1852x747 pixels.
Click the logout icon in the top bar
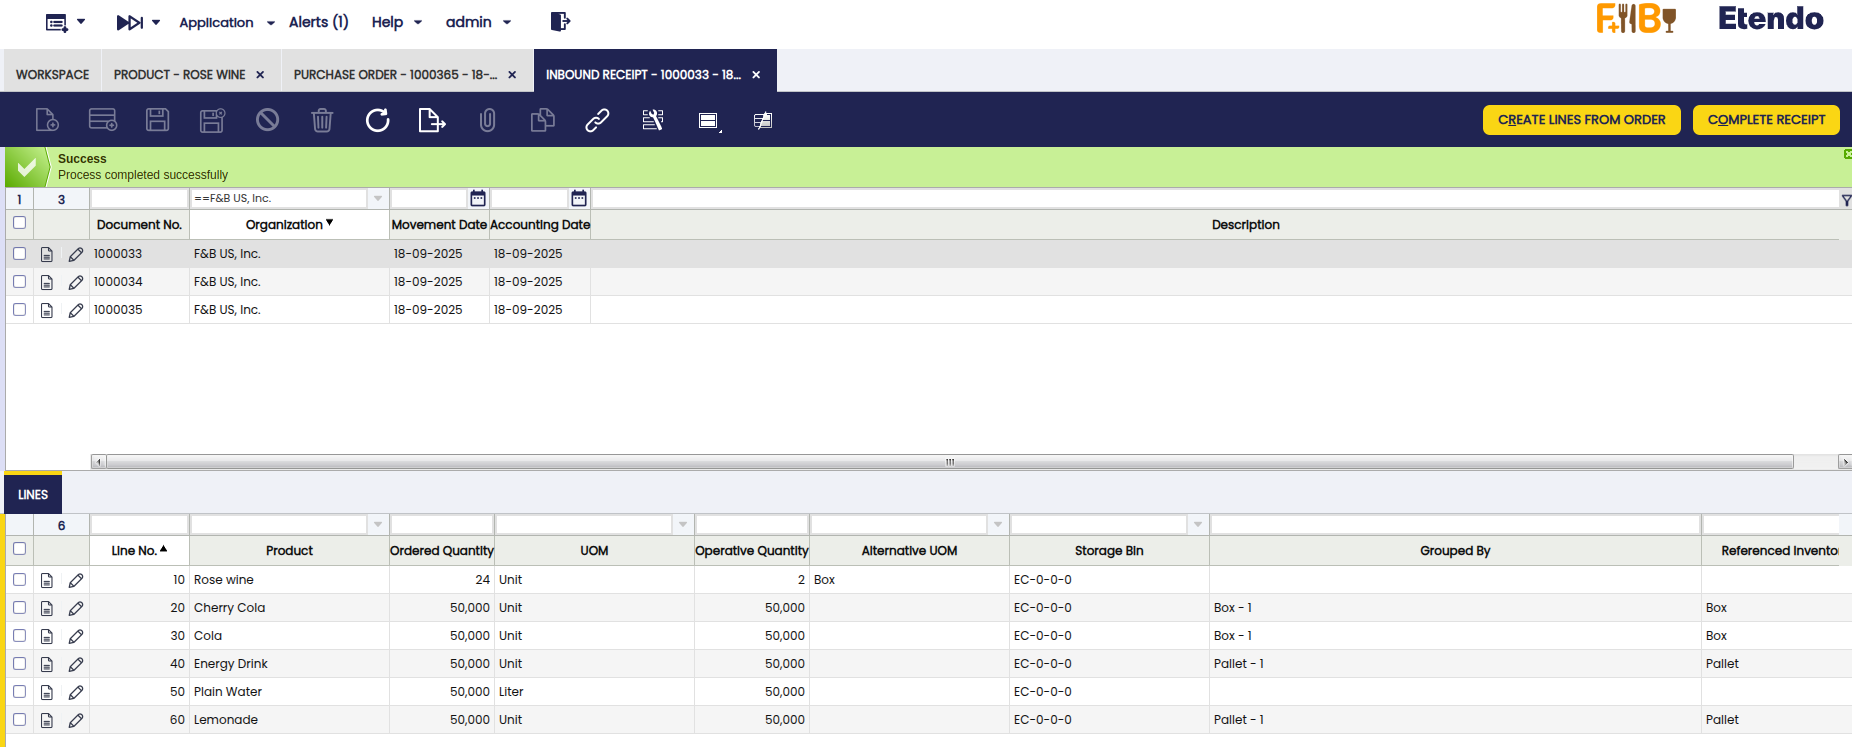(x=560, y=22)
